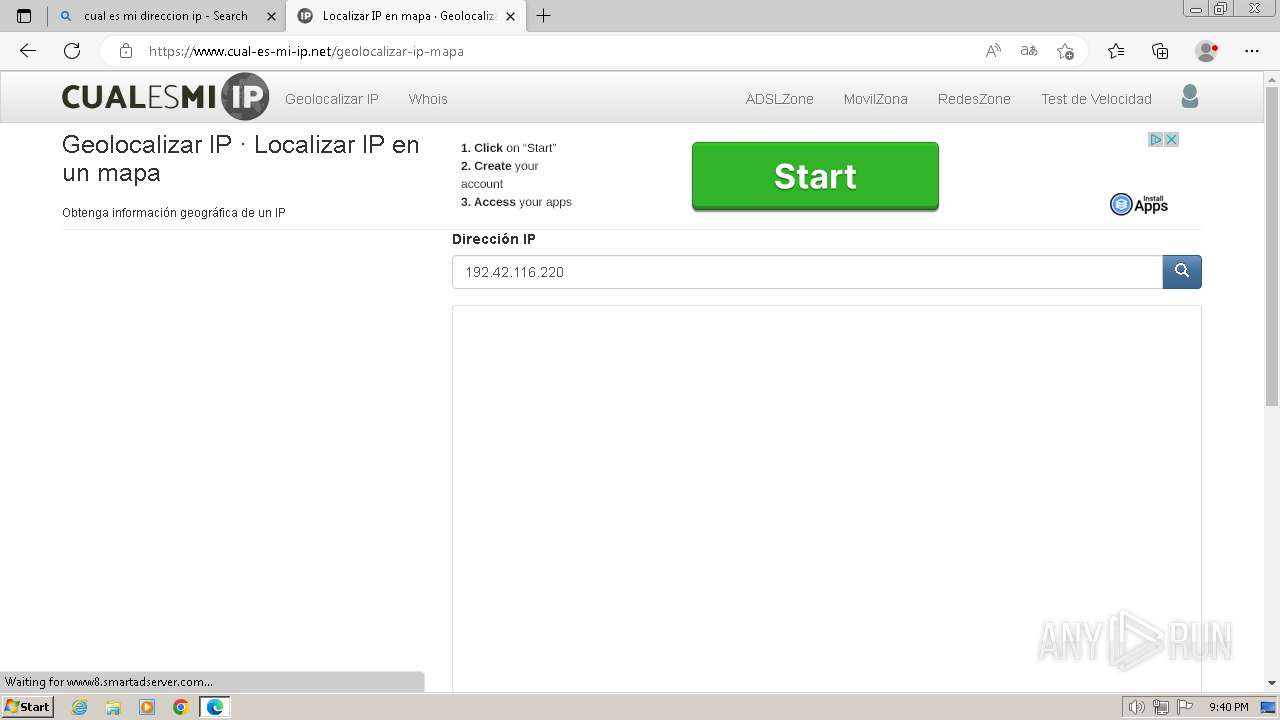
Task: Click the browser address bar URL
Action: [x=306, y=51]
